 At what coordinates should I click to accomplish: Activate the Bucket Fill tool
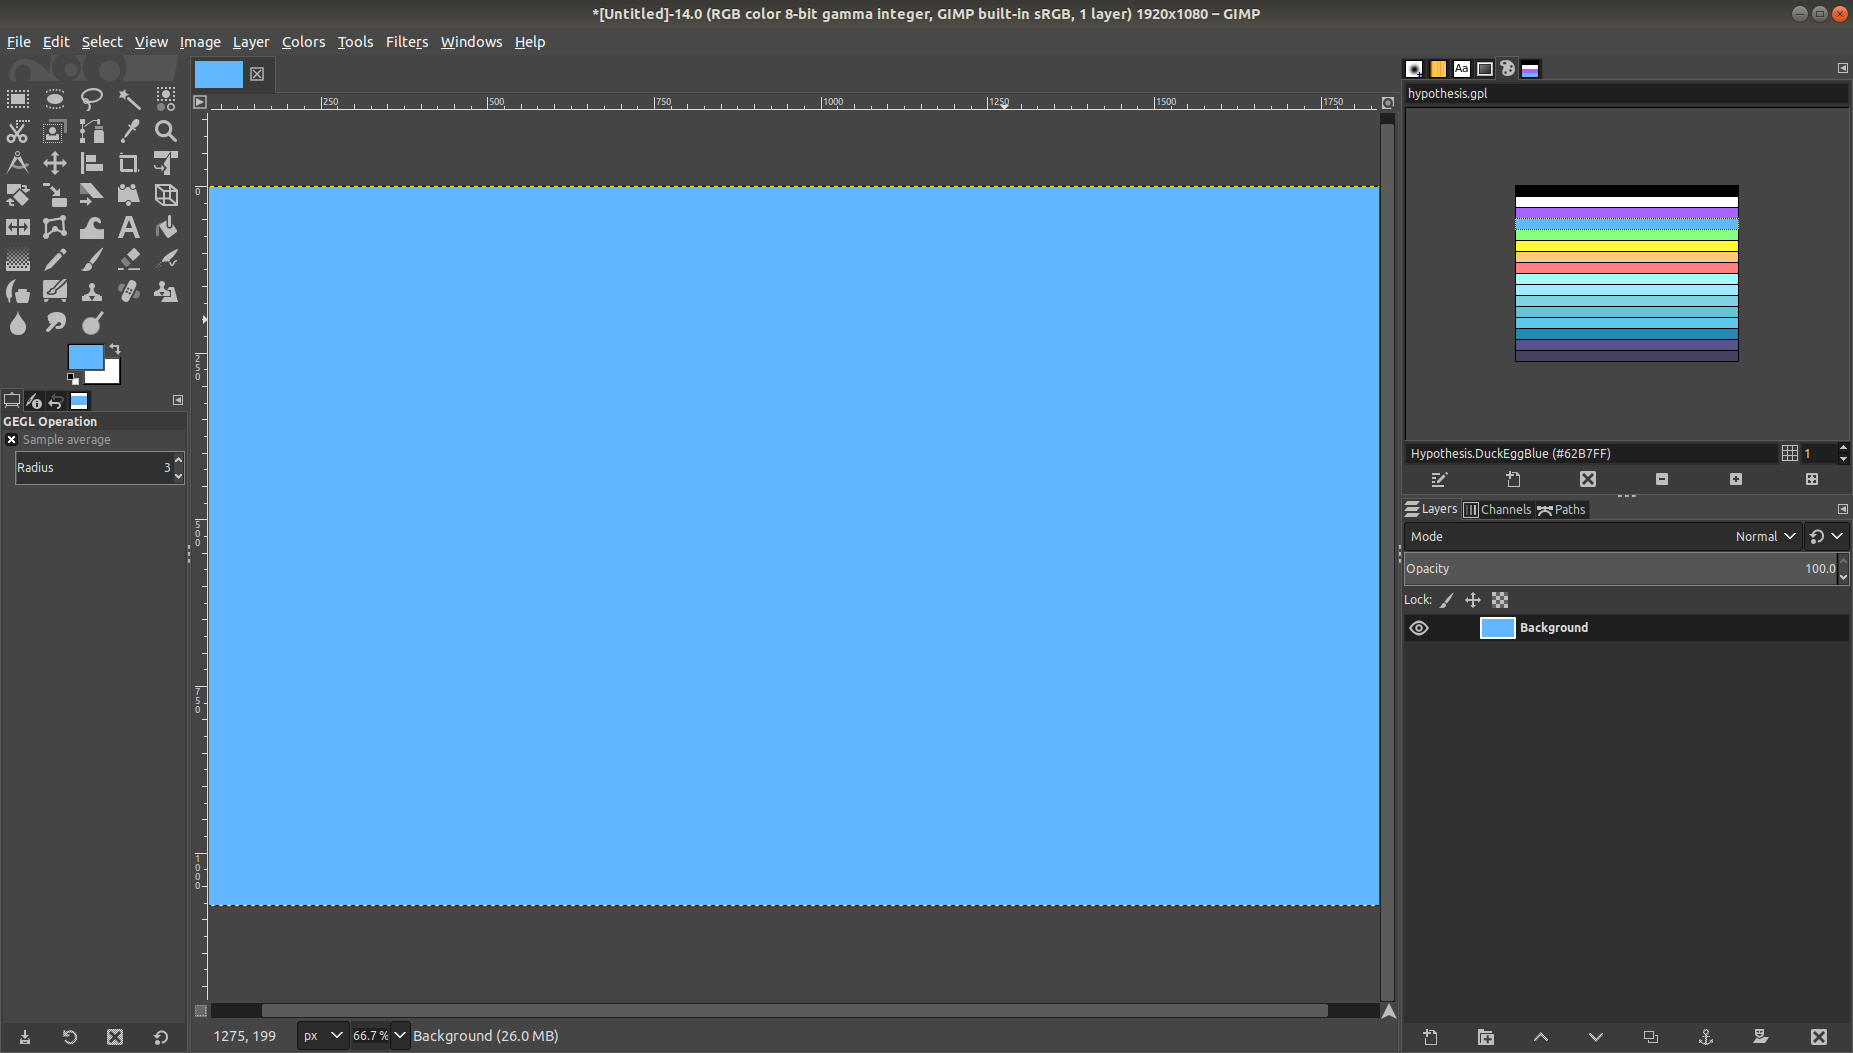[x=166, y=228]
